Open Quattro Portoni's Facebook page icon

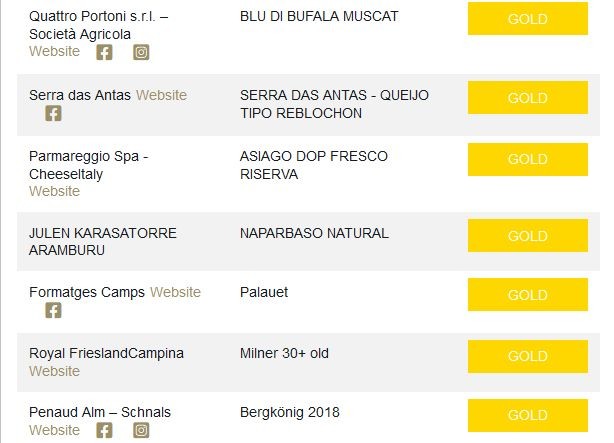[104, 52]
